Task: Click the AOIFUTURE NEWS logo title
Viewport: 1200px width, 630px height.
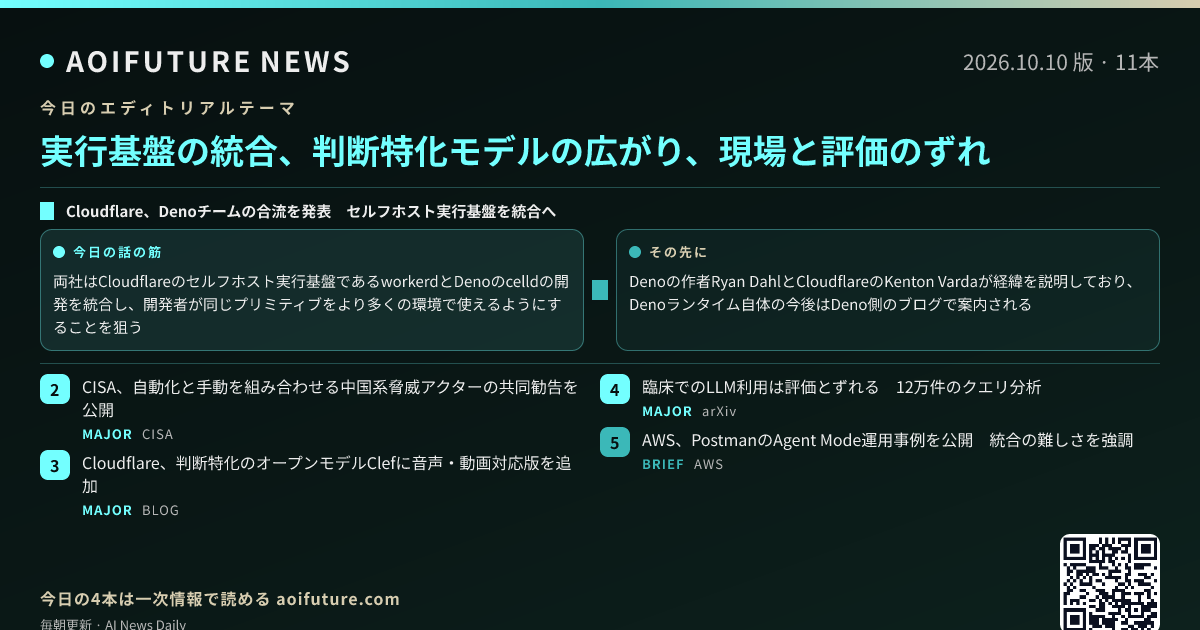Action: [x=208, y=62]
